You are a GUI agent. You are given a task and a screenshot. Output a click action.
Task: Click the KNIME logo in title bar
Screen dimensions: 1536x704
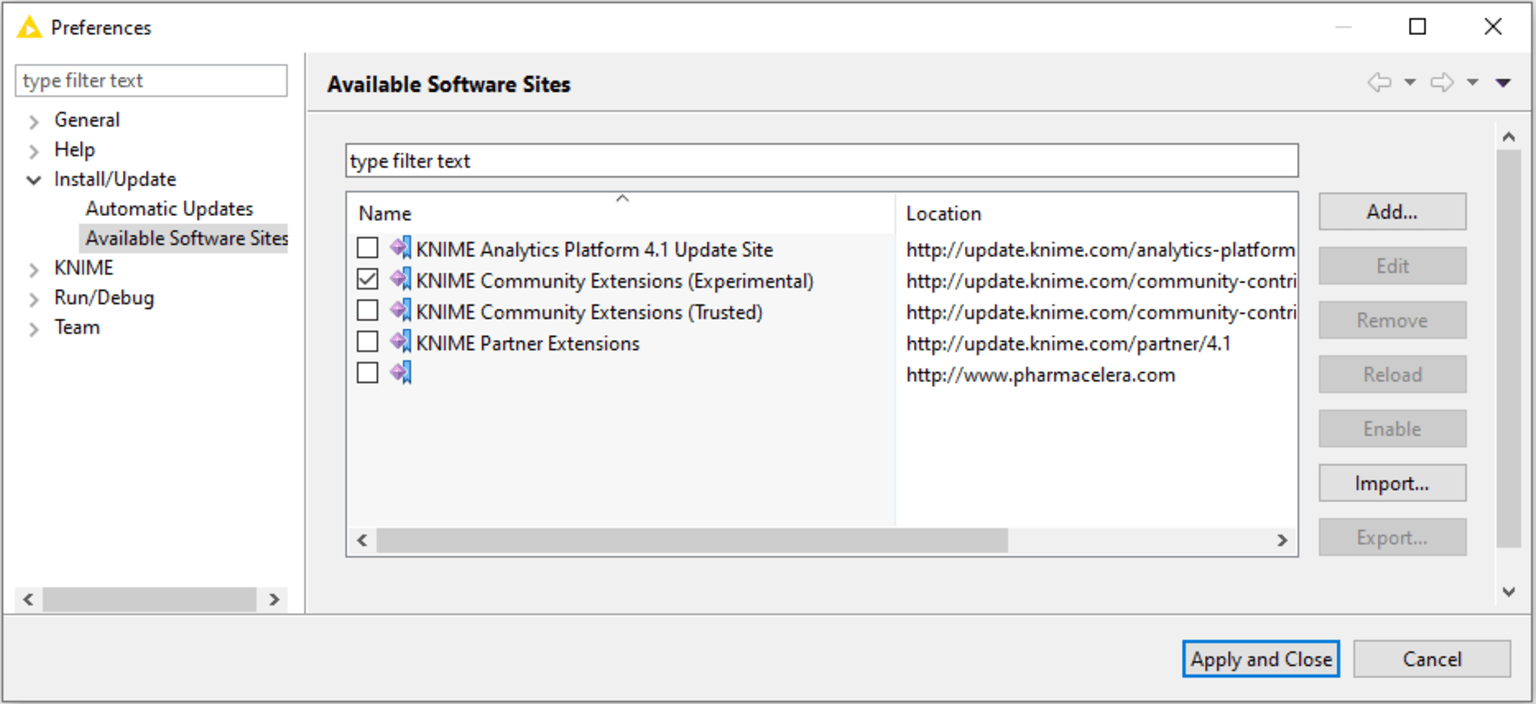pos(29,27)
